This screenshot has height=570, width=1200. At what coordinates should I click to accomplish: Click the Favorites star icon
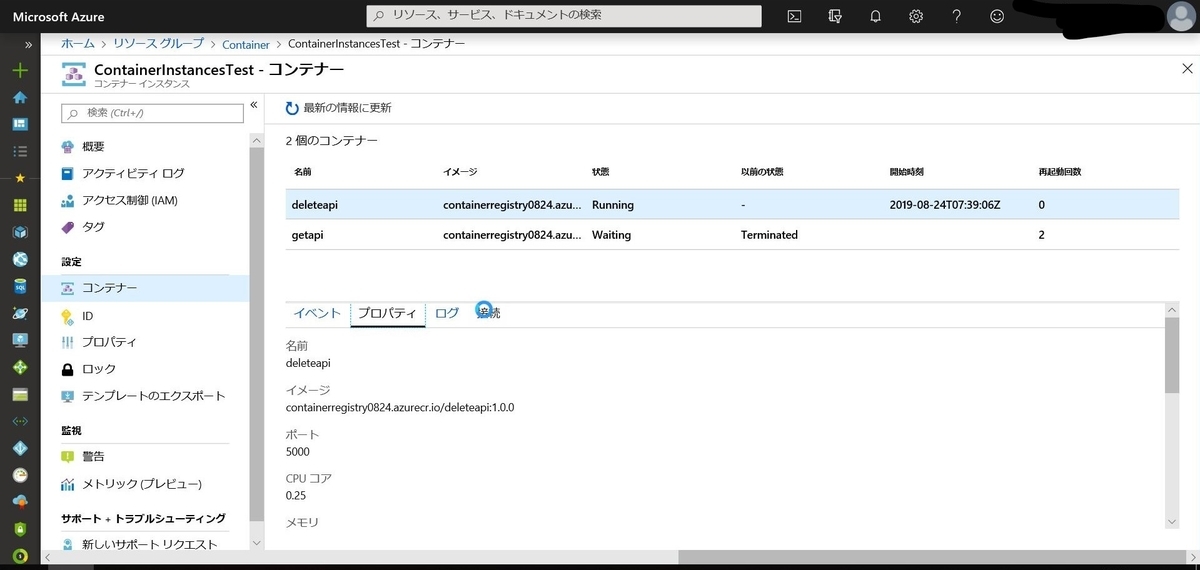tap(19, 178)
